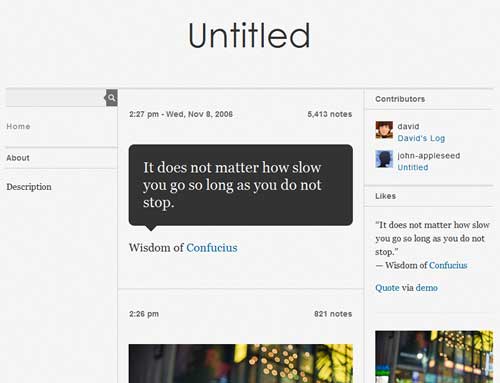Click the Description text in the sidebar
Viewport: 500px width, 383px height.
[29, 187]
